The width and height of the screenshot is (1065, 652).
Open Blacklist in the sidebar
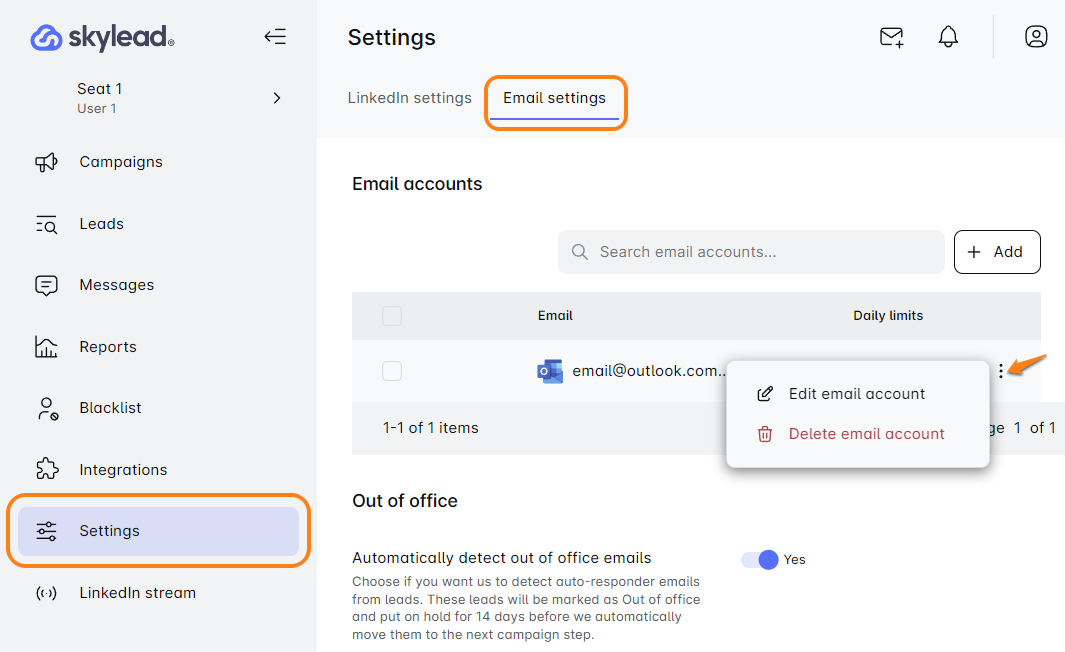(110, 408)
